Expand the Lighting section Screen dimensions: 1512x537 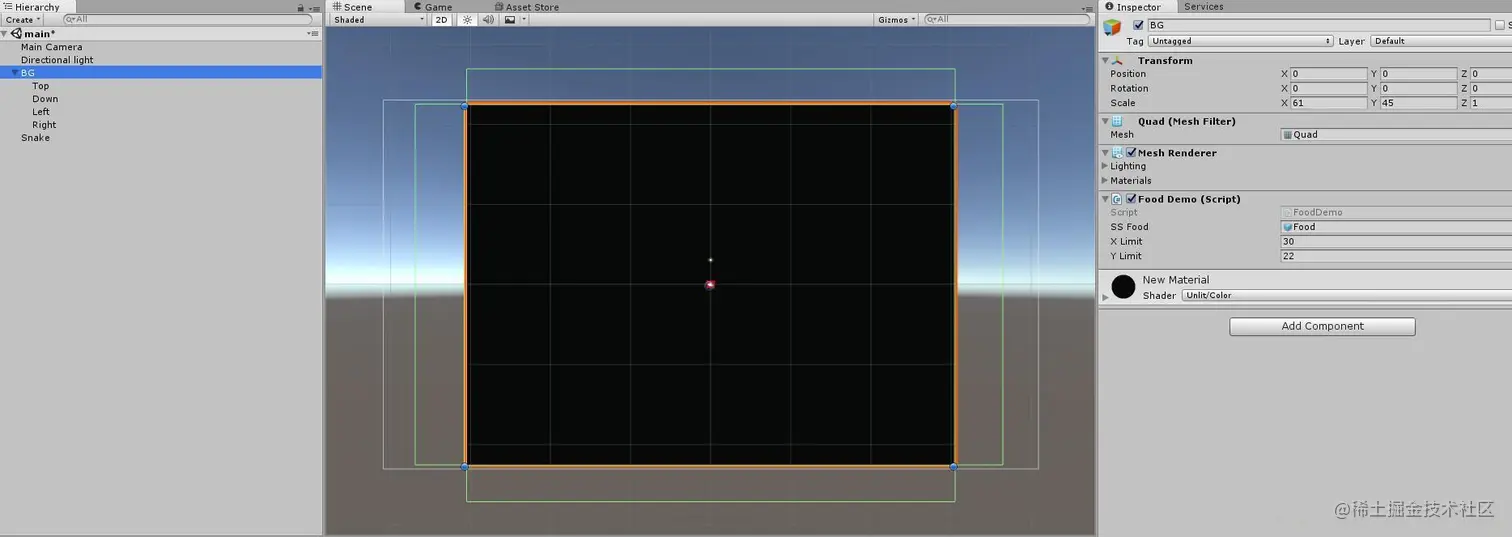(1105, 166)
